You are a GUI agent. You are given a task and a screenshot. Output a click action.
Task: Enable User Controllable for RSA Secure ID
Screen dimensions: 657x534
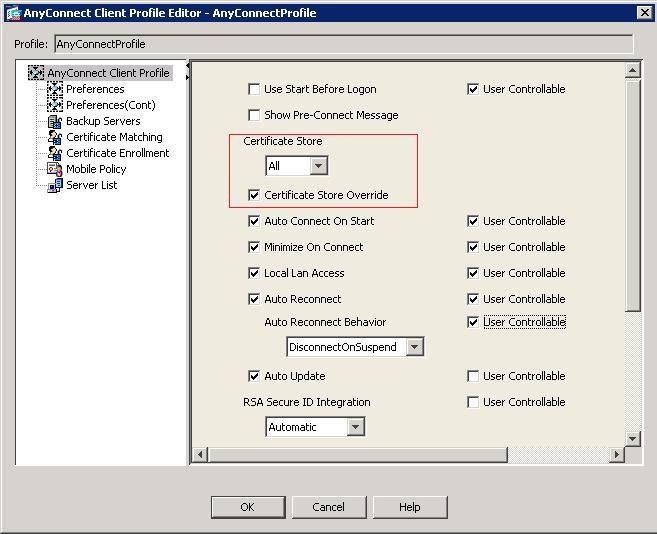(473, 402)
